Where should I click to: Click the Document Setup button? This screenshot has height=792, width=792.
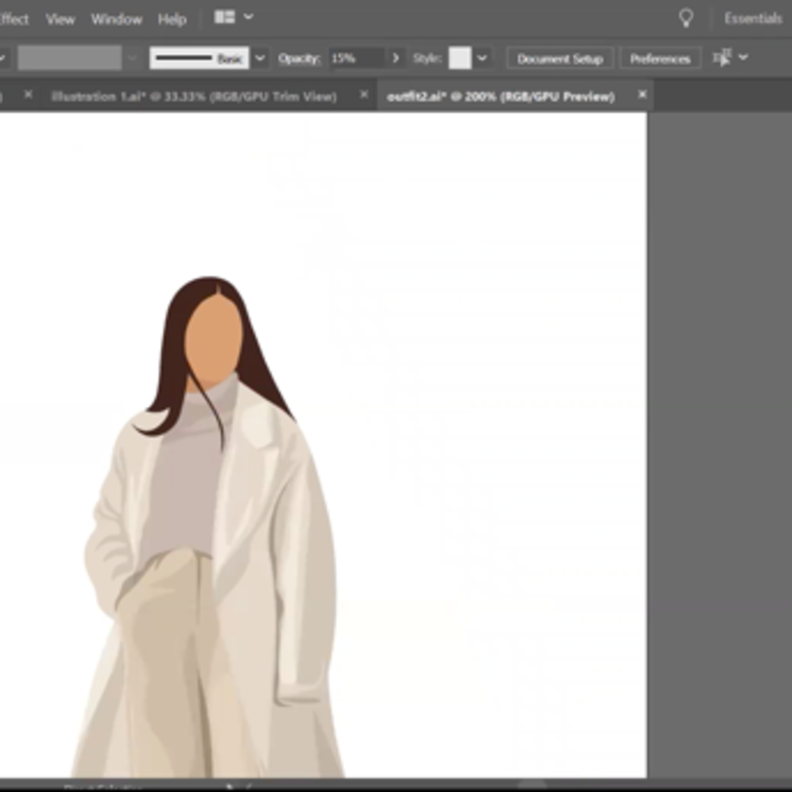tap(560, 58)
